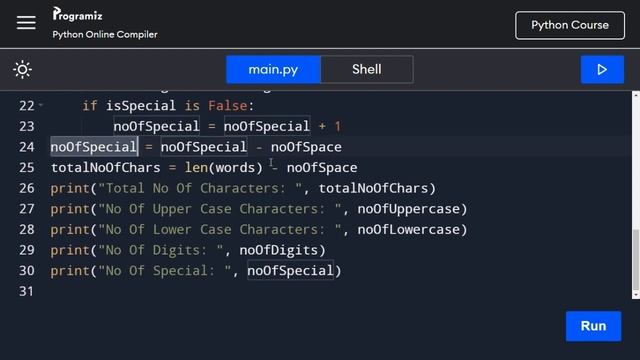Collapse the fold arrow on line 22
640x360 pixels.
(41, 105)
